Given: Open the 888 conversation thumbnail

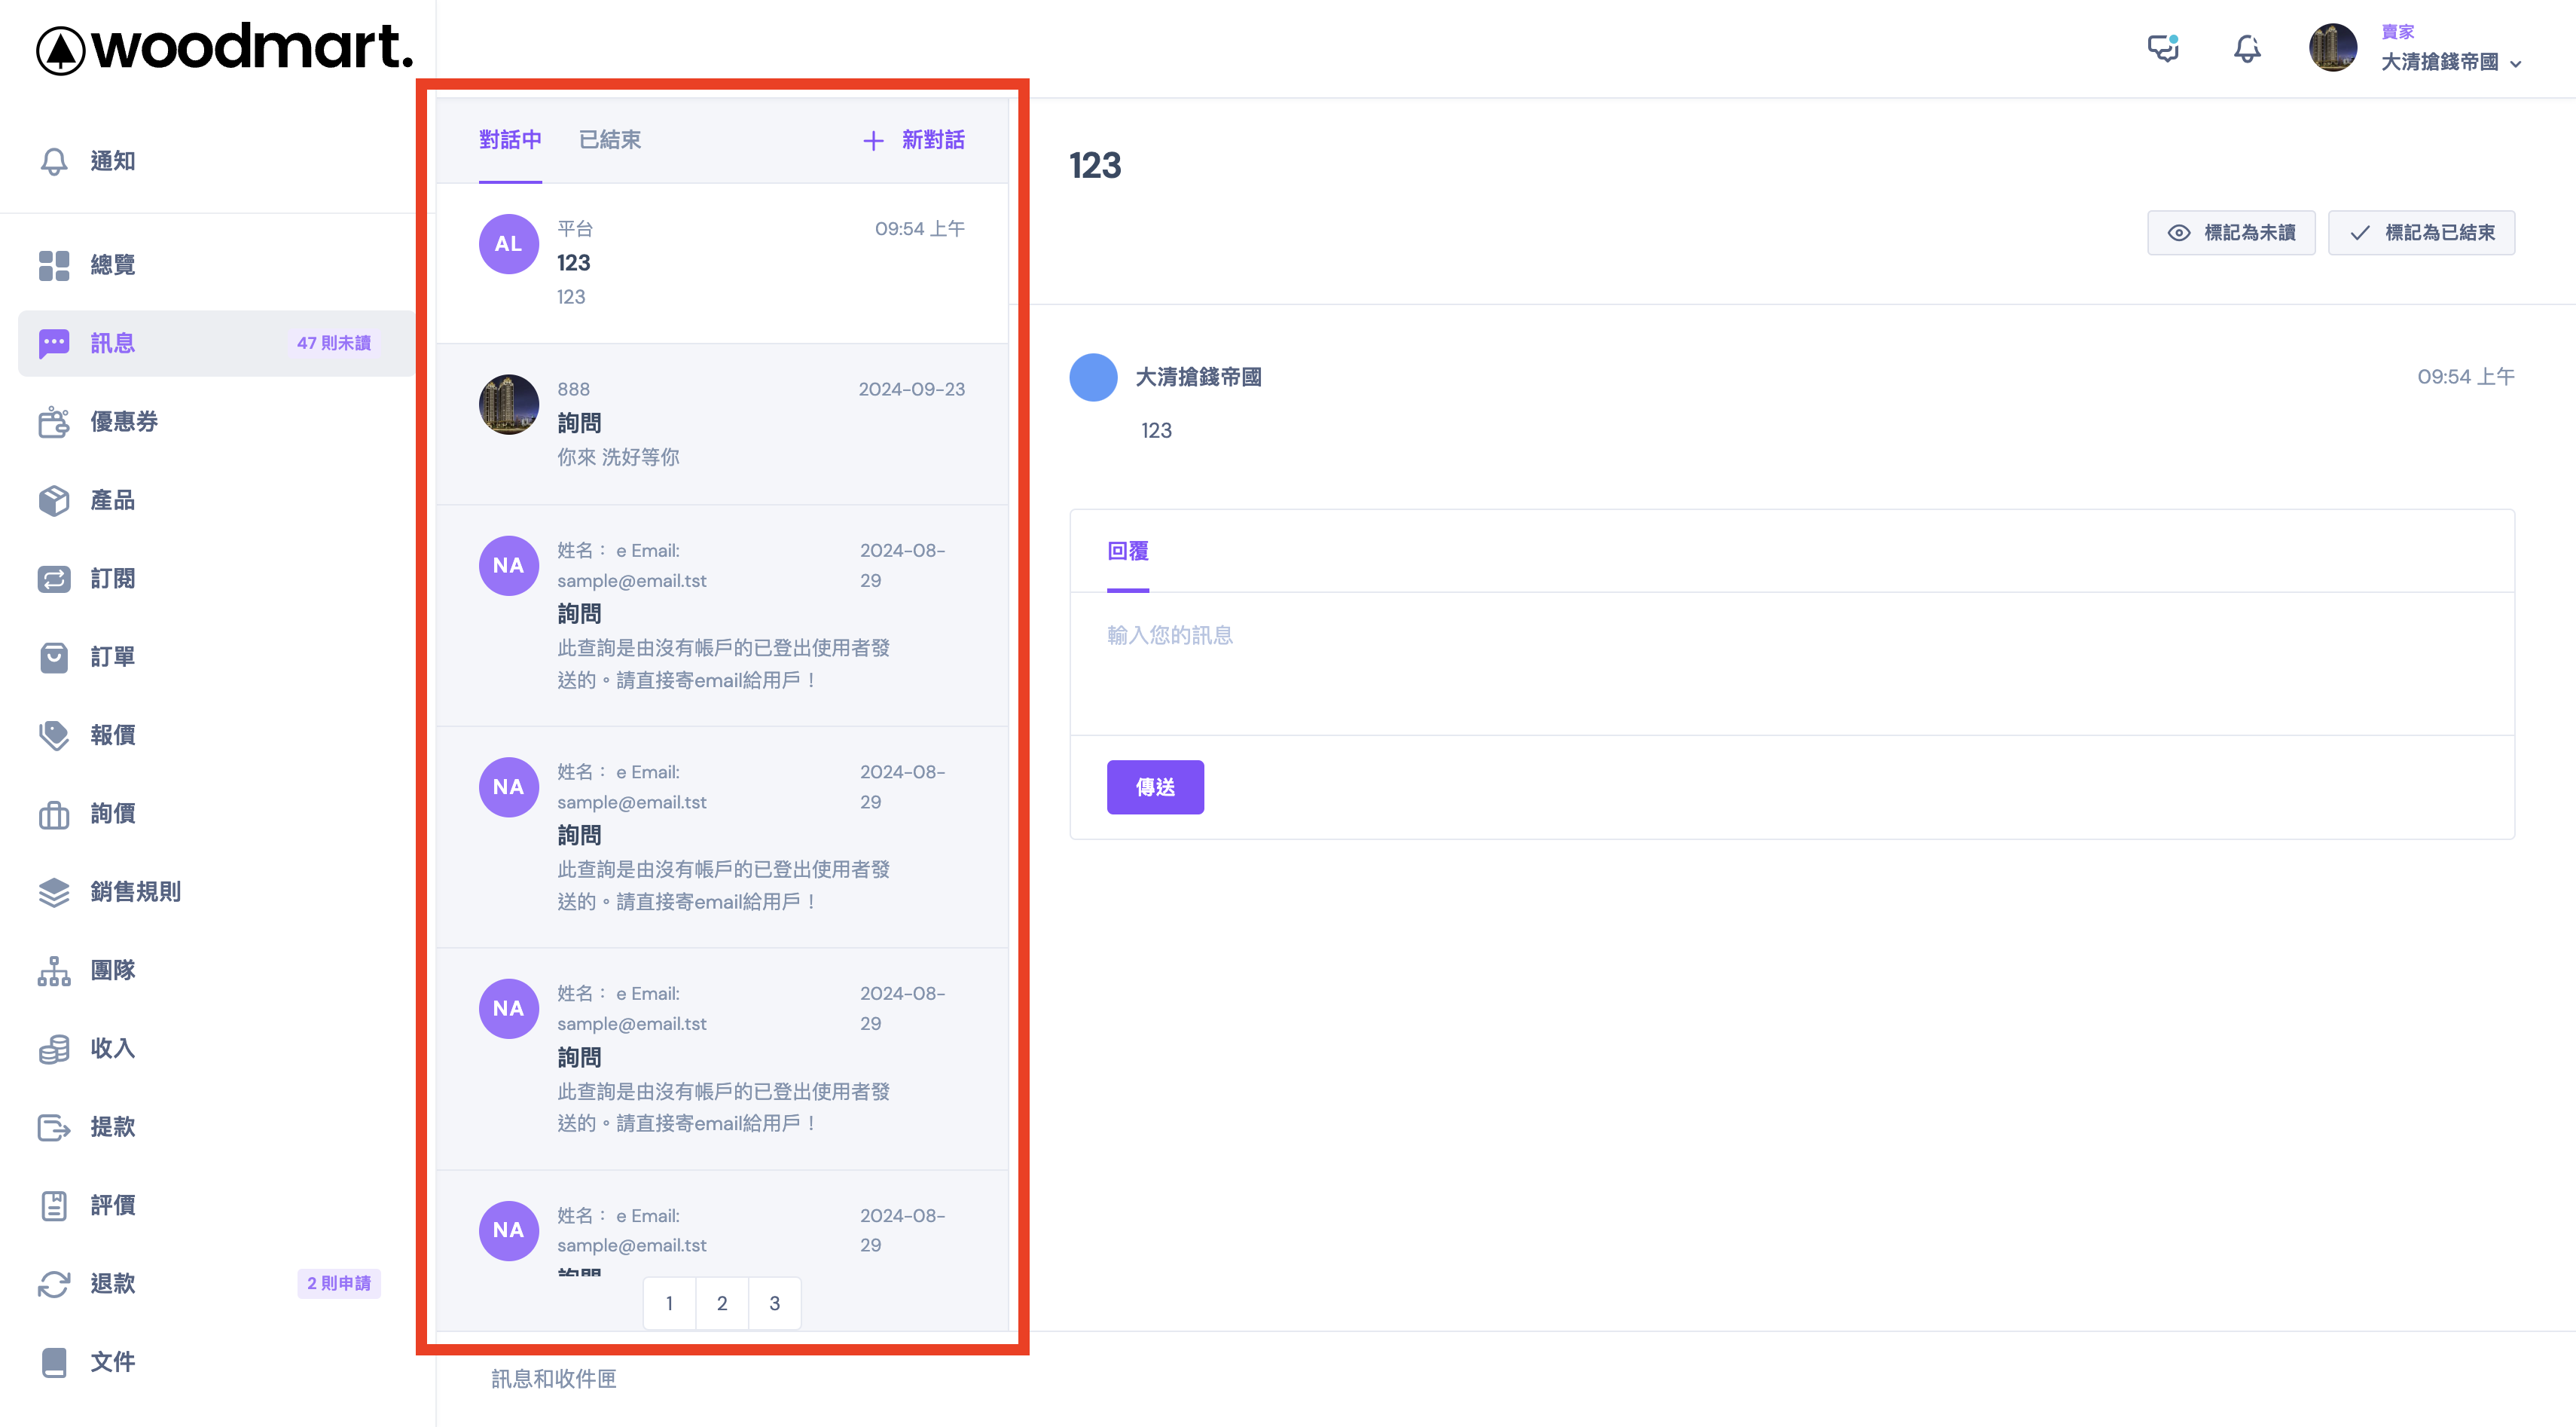Looking at the screenshot, I should pos(509,405).
